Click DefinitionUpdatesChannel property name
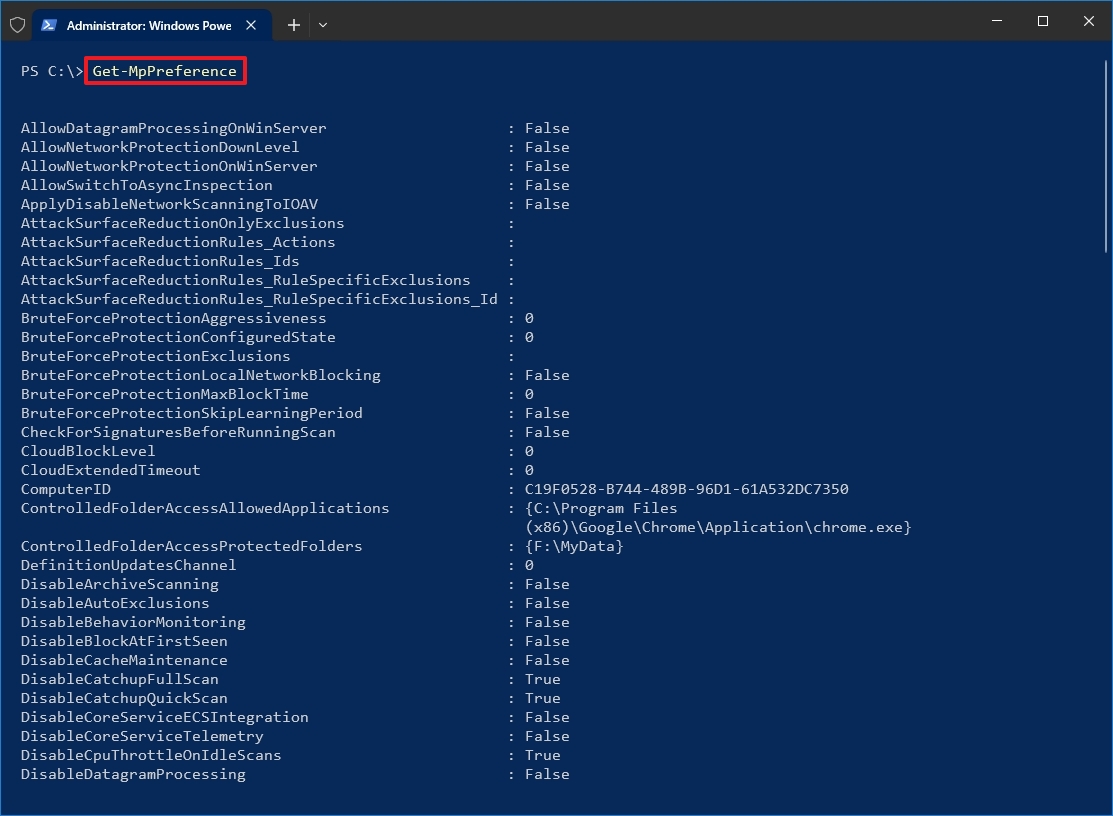The image size is (1113, 816). click(128, 566)
